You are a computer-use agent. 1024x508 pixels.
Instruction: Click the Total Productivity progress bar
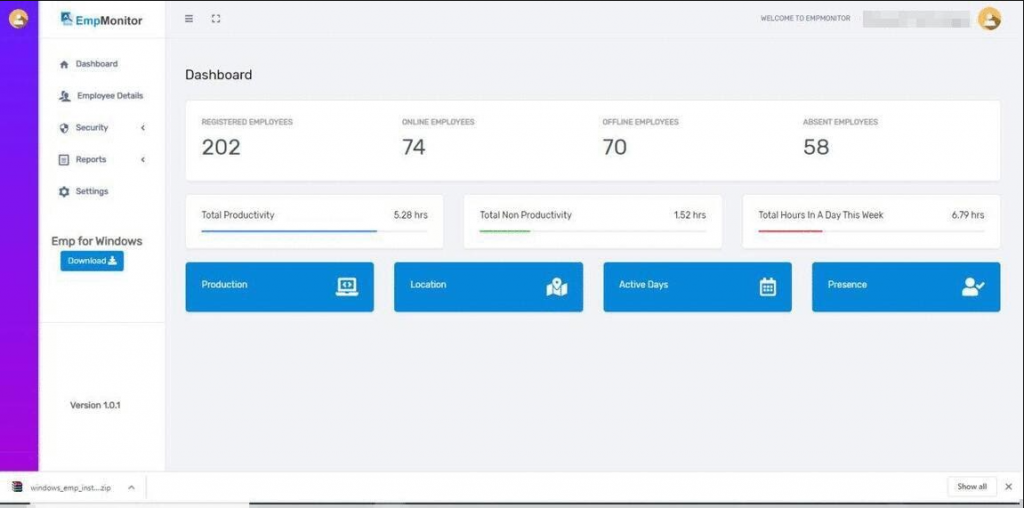point(314,231)
